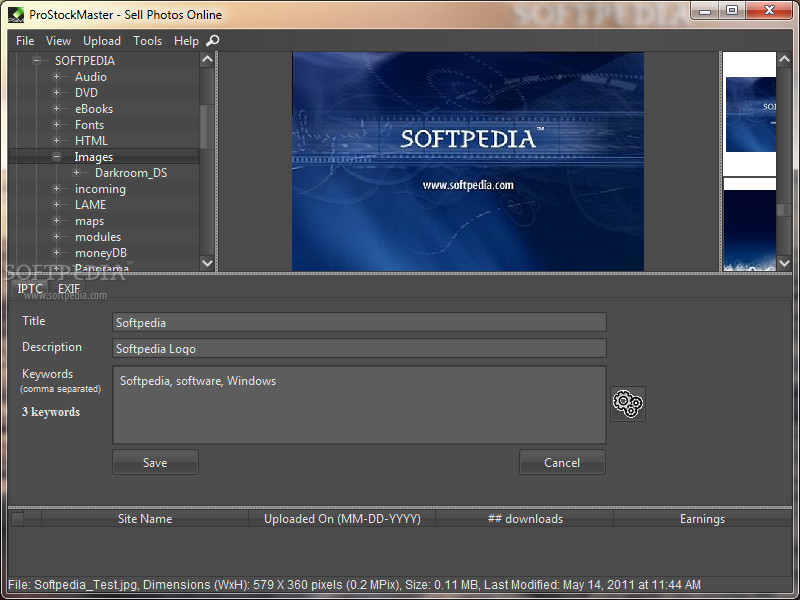Click the thumbnail strip scroll up arrow

pyautogui.click(x=784, y=59)
